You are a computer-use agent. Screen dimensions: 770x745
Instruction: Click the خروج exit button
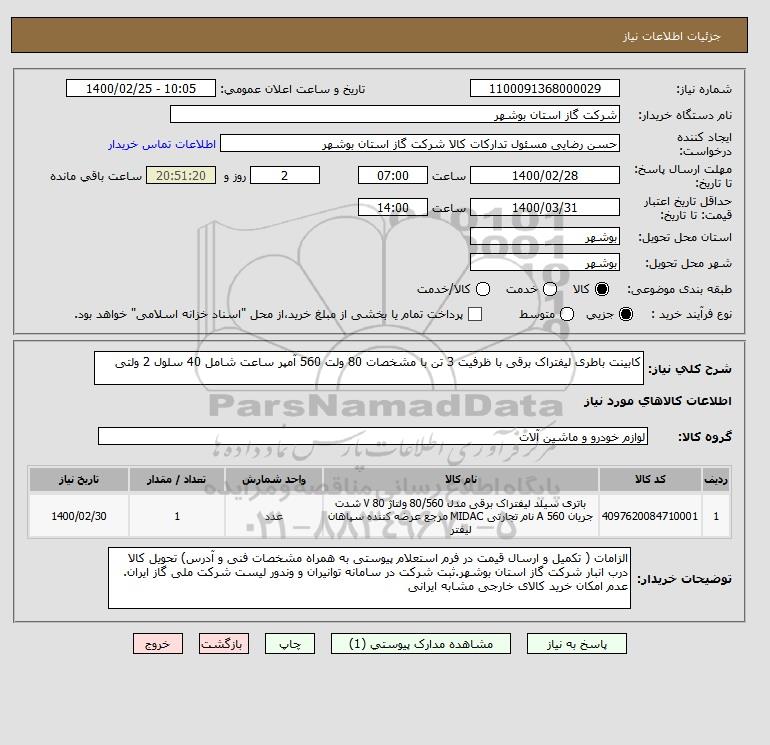coord(158,644)
